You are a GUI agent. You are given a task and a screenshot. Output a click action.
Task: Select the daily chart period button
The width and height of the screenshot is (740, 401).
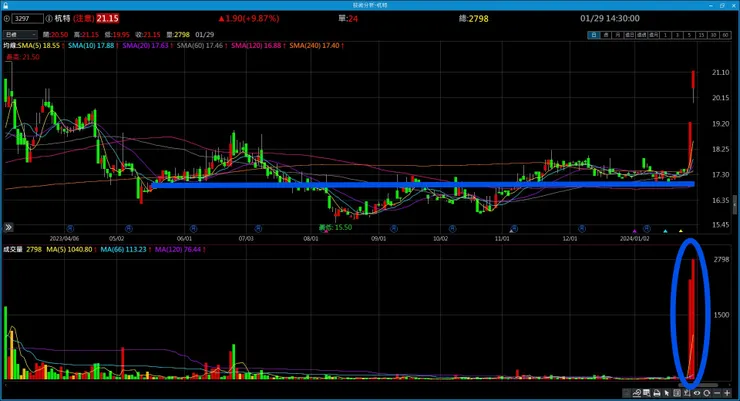pyautogui.click(x=594, y=35)
